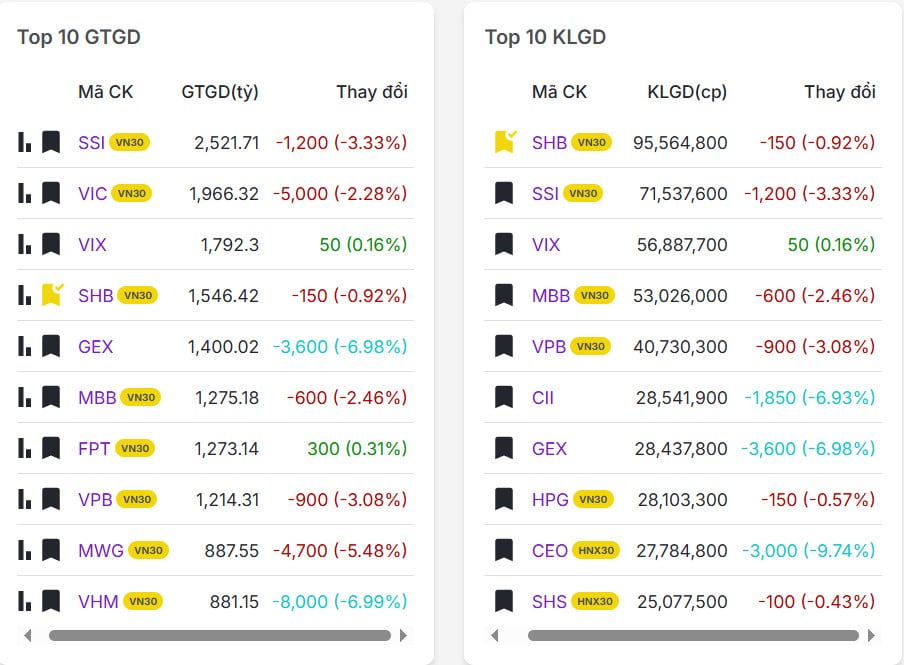Toggle bookmark for HPG stock

coord(504,499)
